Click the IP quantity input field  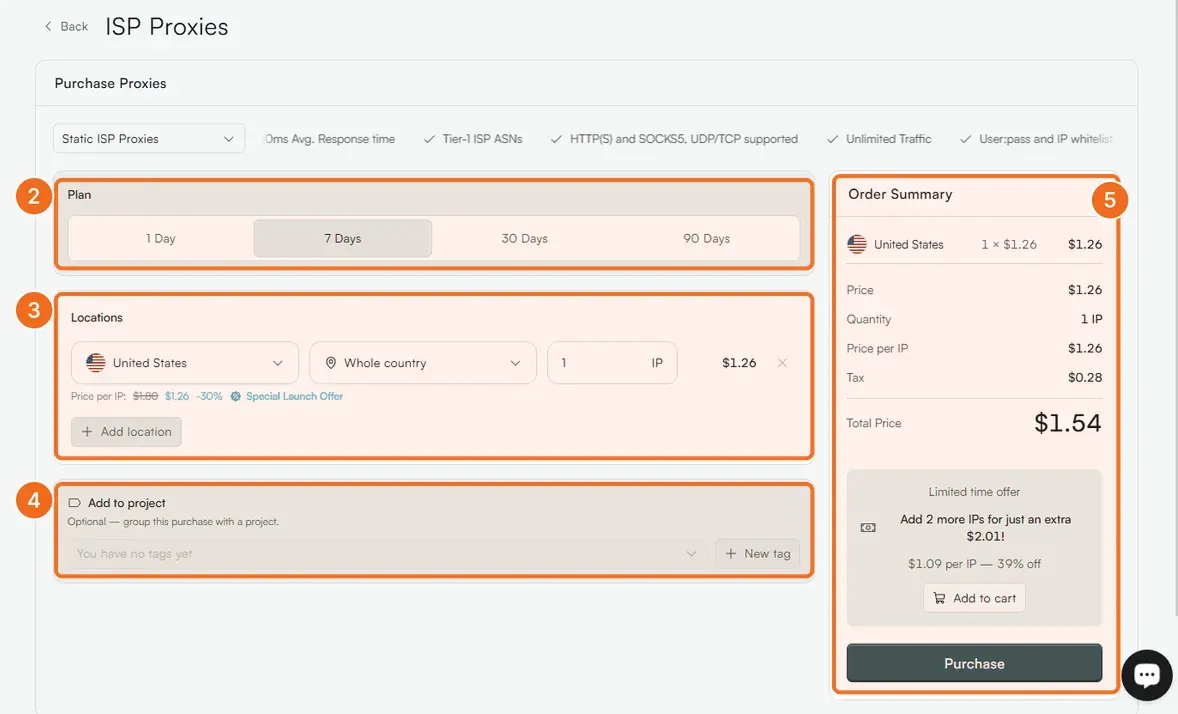pyautogui.click(x=612, y=363)
